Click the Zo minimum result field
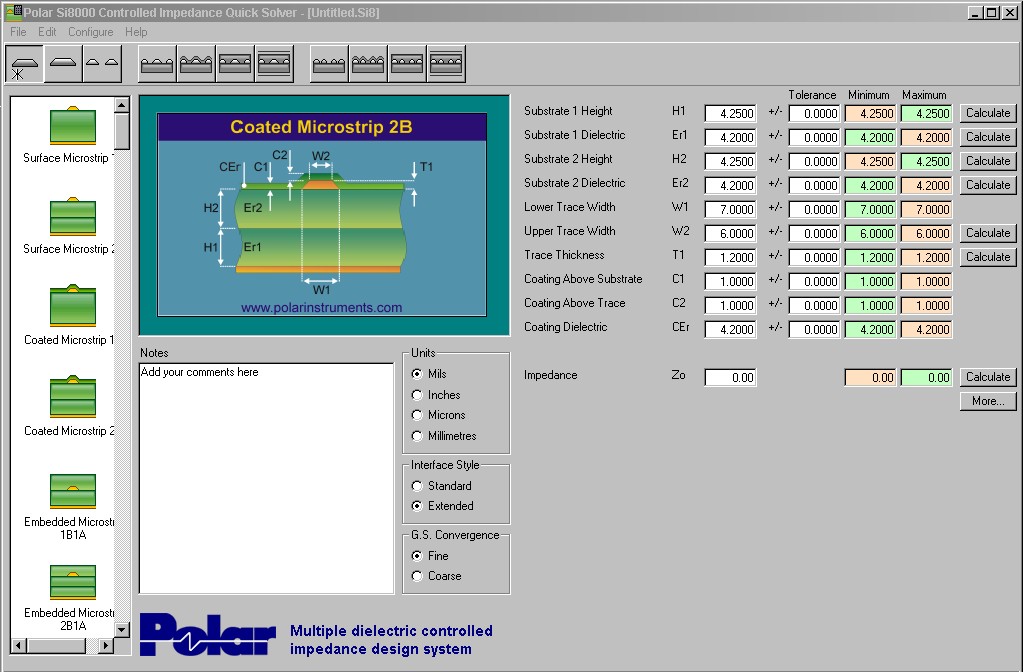Image resolution: width=1023 pixels, height=672 pixels. tap(870, 378)
